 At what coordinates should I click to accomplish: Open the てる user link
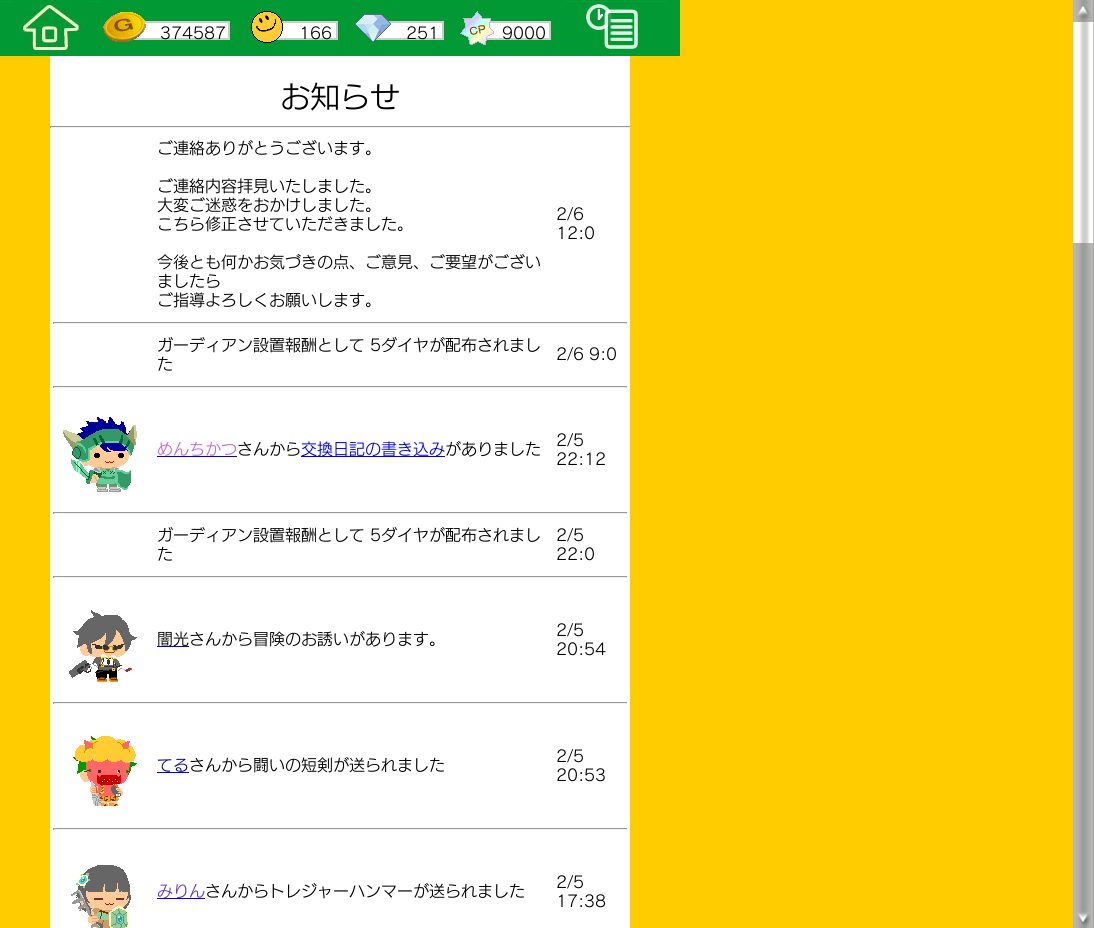[173, 765]
